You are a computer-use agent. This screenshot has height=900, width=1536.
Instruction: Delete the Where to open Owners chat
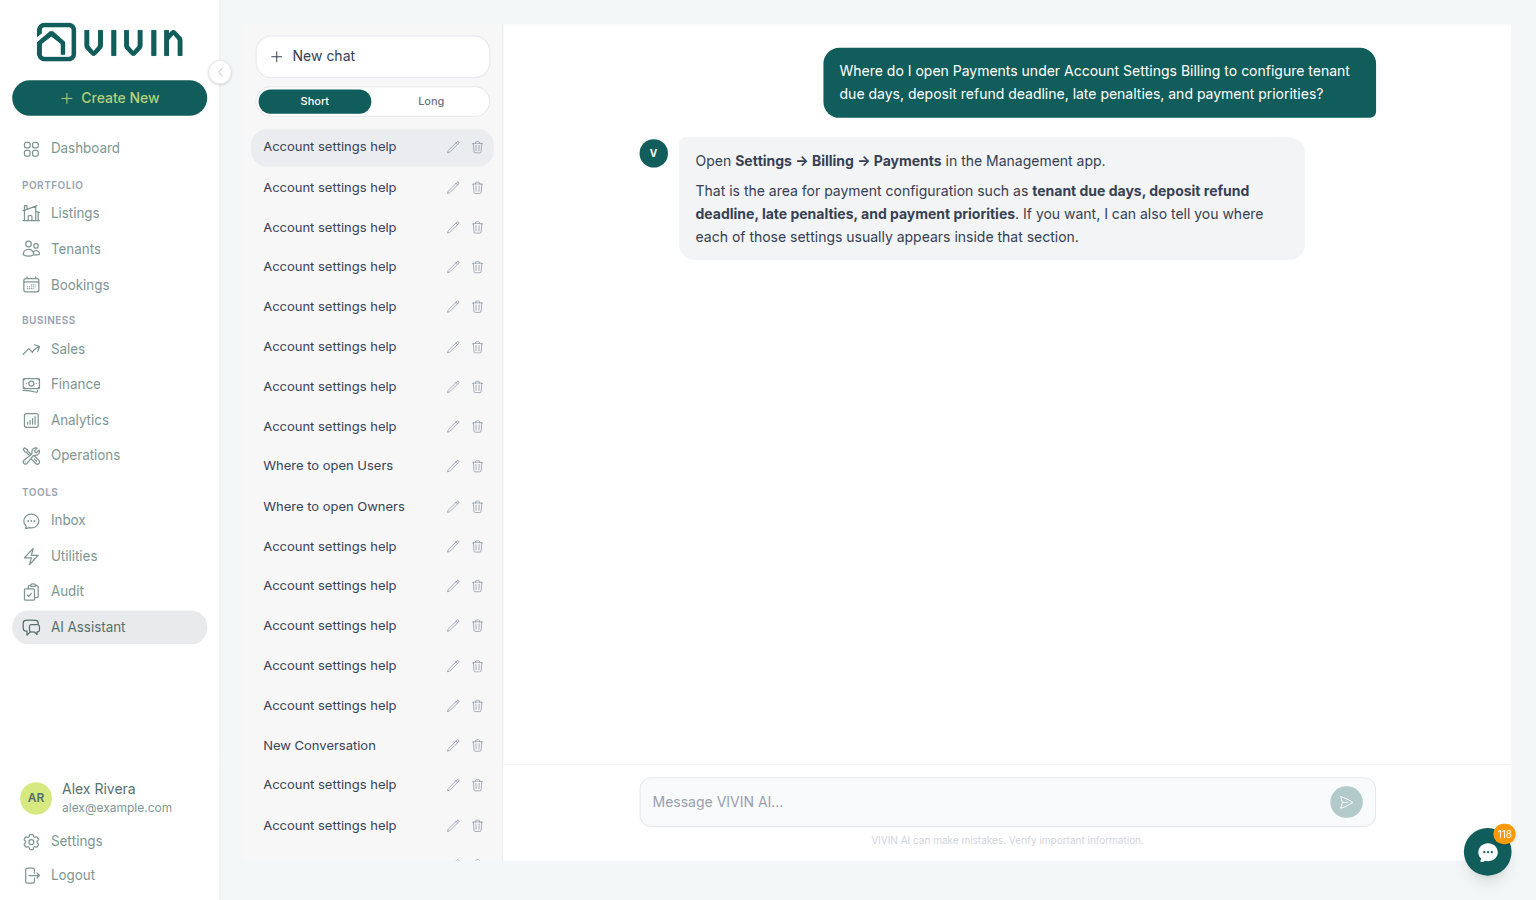point(478,507)
